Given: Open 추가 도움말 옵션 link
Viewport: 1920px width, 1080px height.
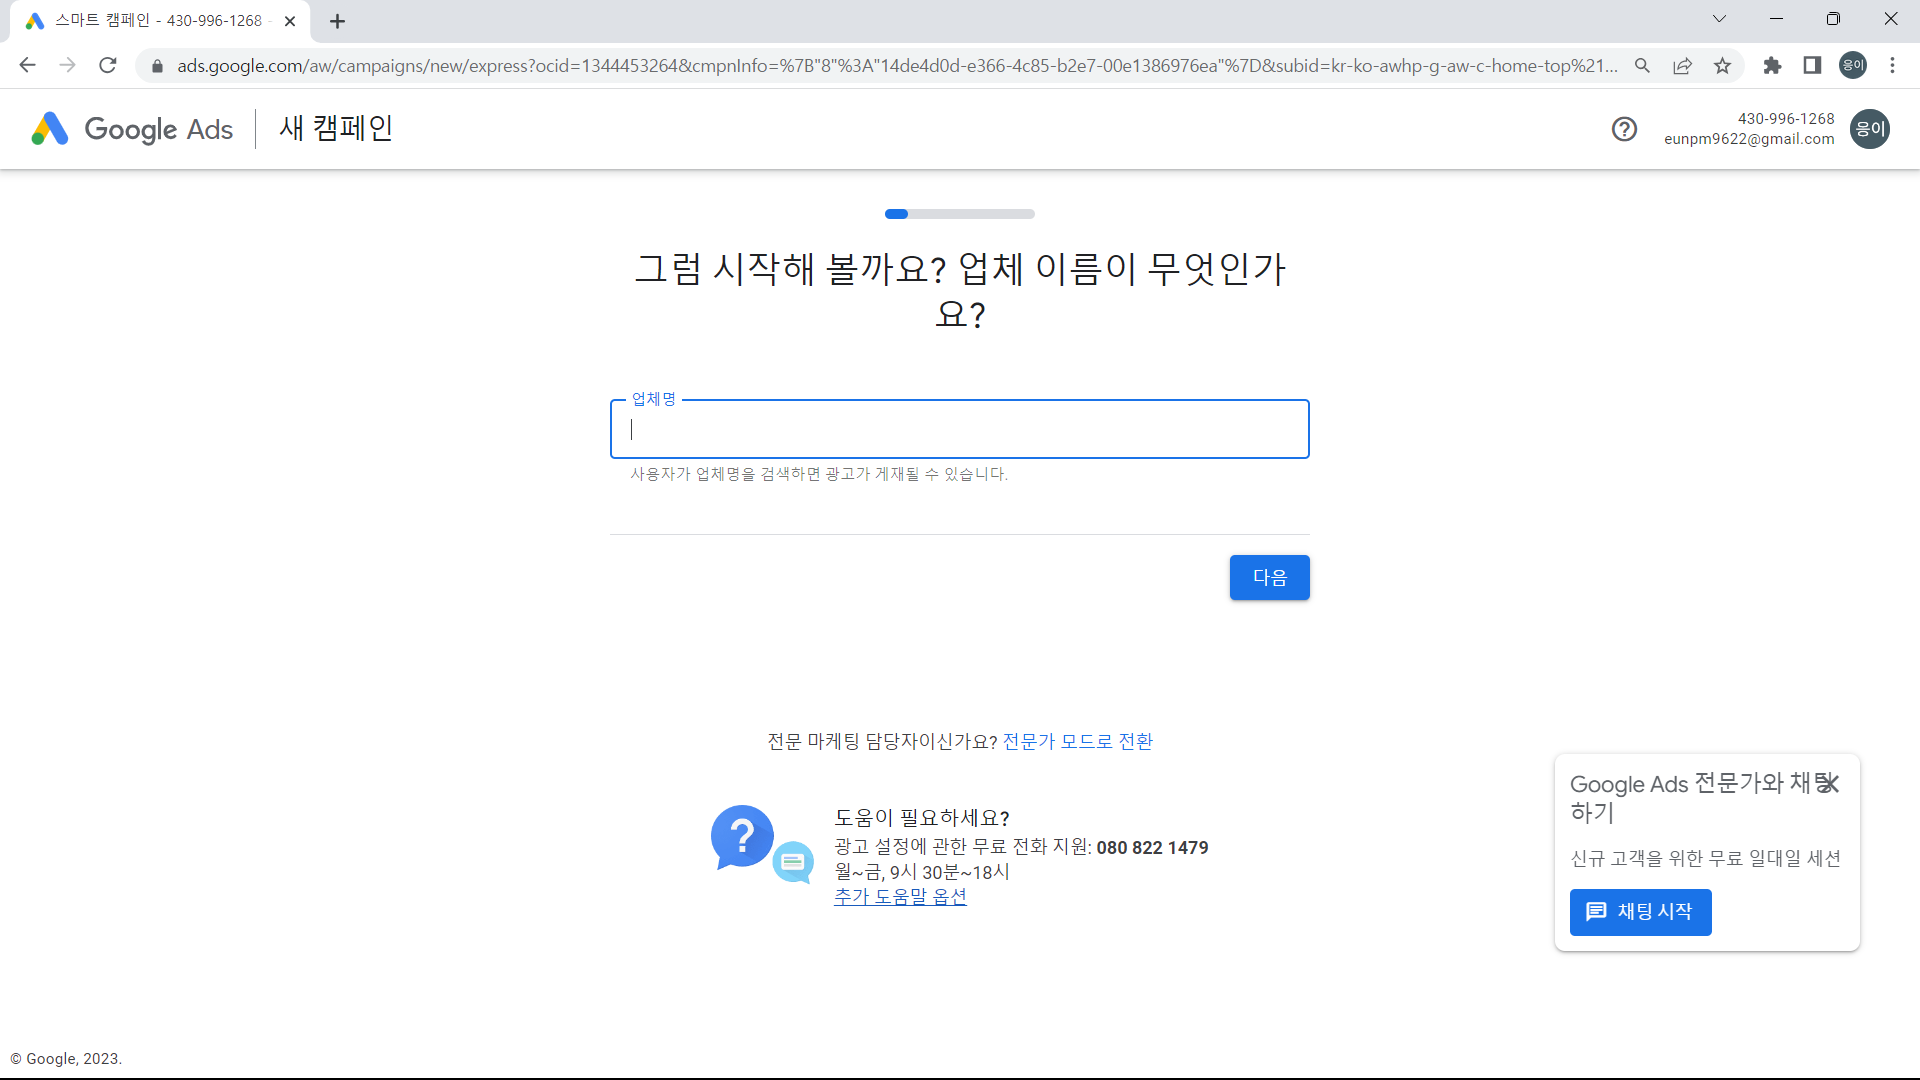Looking at the screenshot, I should (x=900, y=897).
